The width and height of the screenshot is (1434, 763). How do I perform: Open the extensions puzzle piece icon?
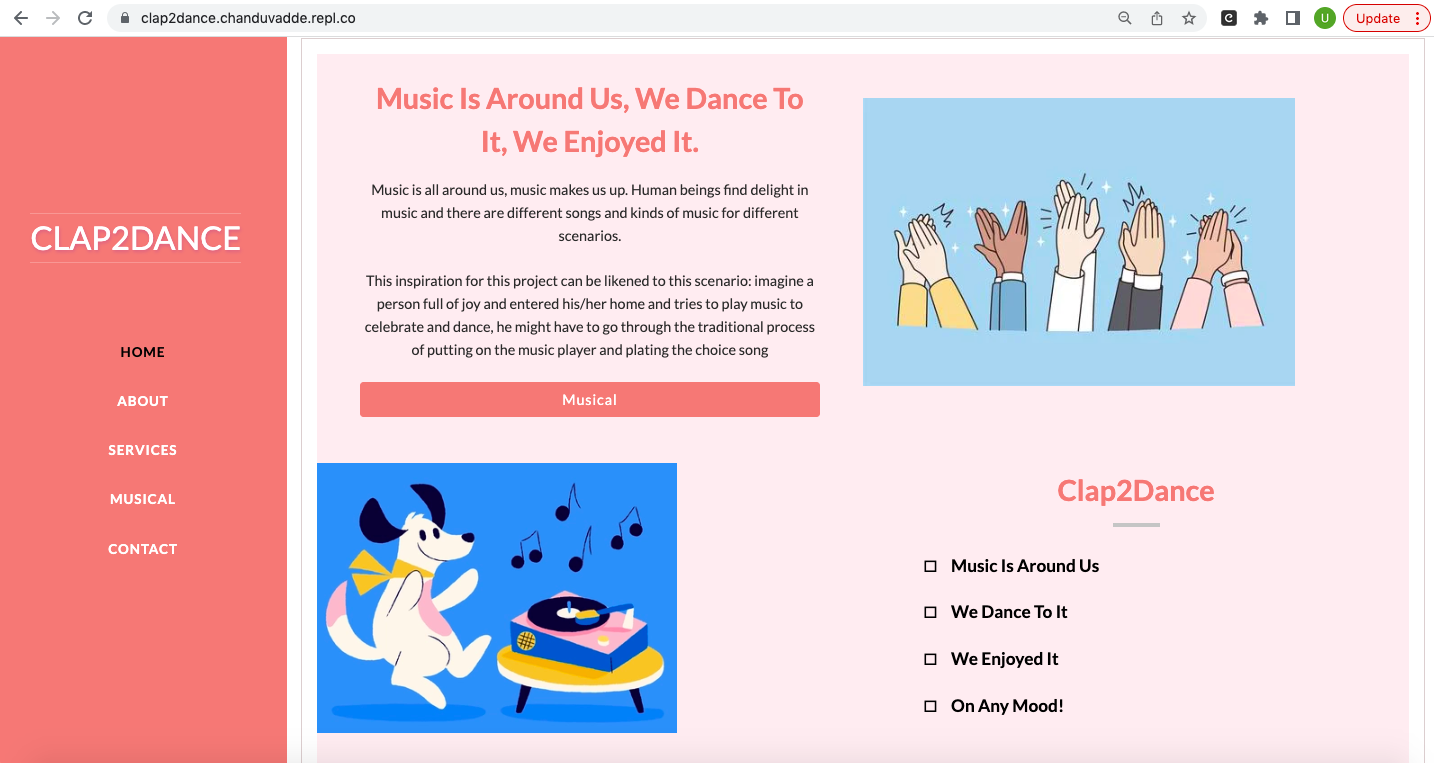pyautogui.click(x=1261, y=18)
